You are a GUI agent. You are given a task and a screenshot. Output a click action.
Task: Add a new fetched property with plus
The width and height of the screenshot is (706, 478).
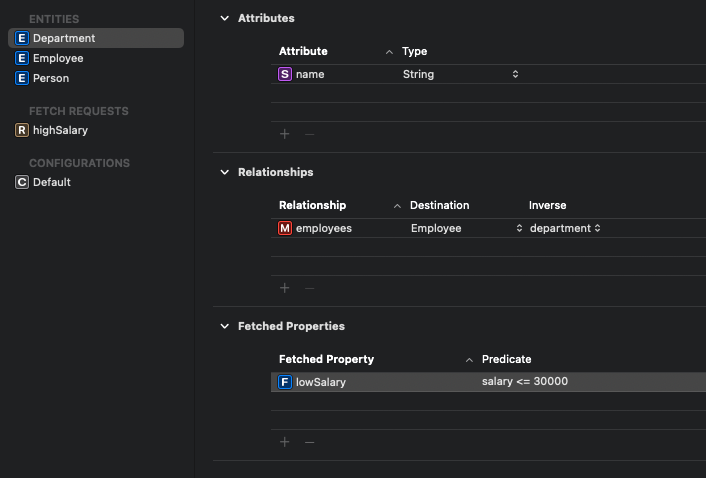(284, 442)
